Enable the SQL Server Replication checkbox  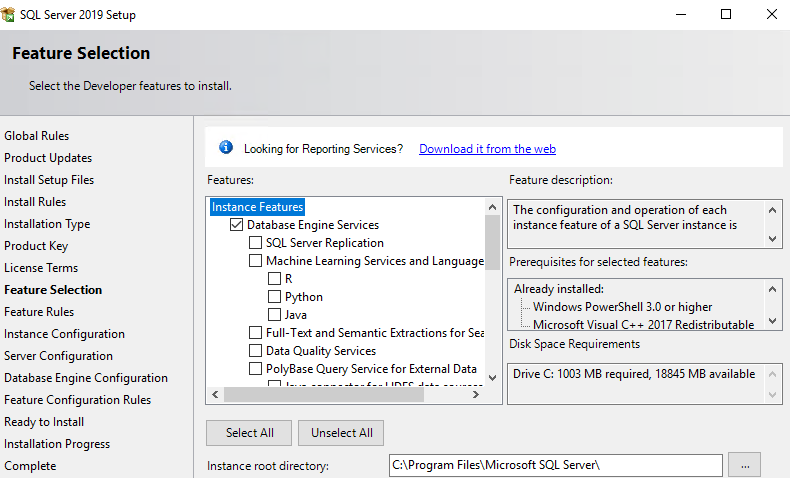[256, 243]
